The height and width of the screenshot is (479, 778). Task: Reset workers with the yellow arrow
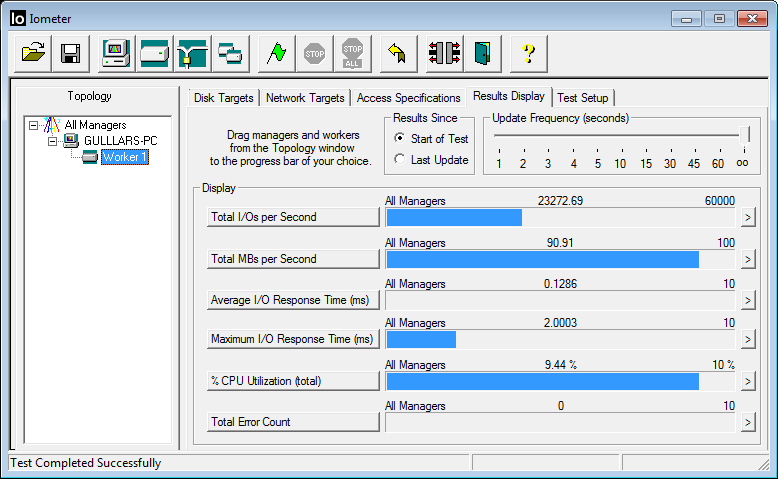tap(398, 53)
